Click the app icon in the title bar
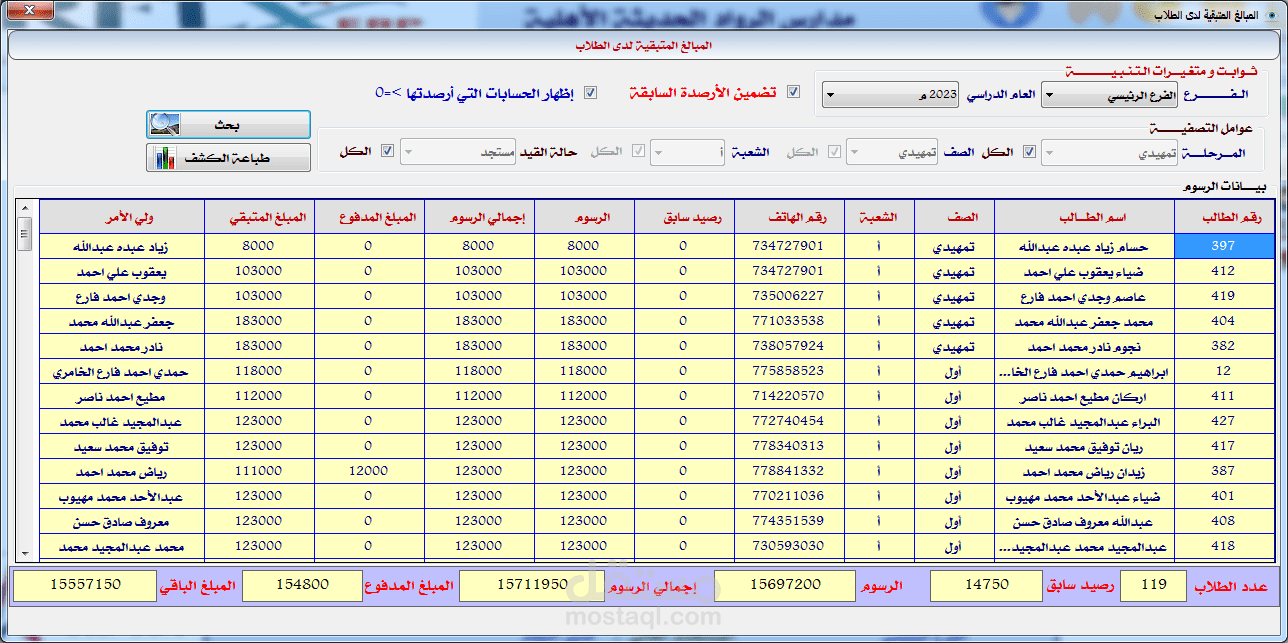This screenshot has height=643, width=1288. (1274, 15)
